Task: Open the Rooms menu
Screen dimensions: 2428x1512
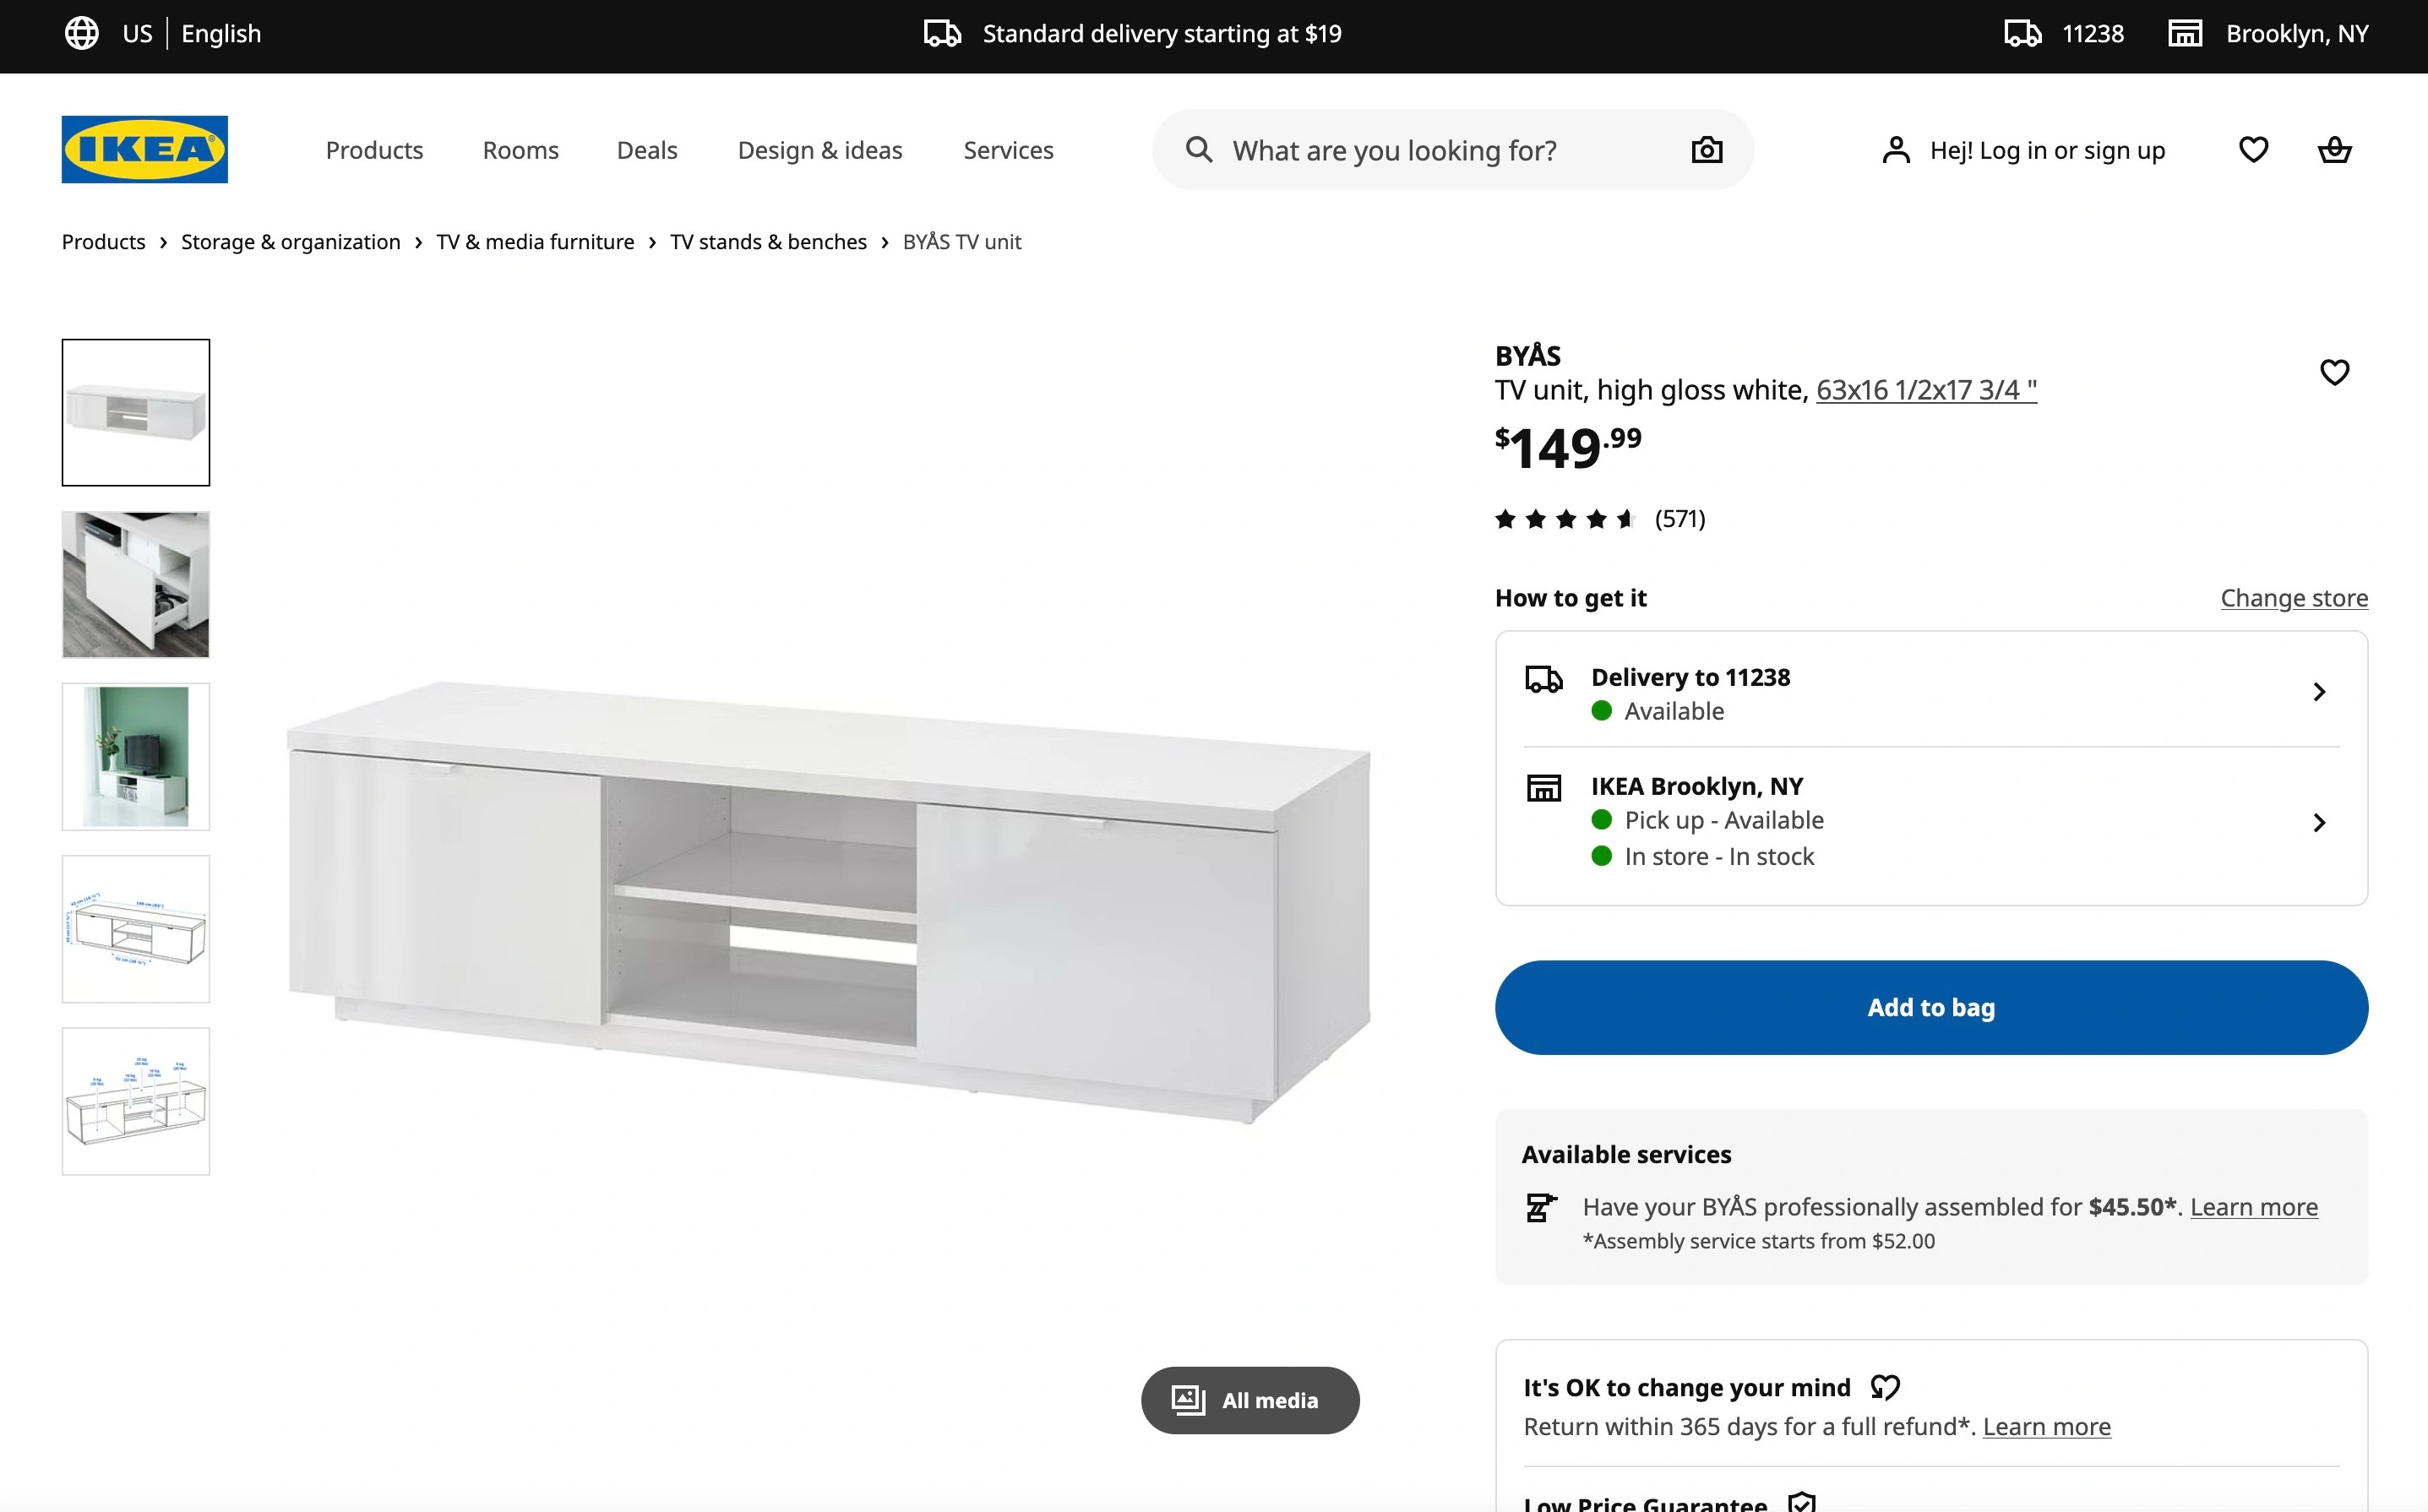Action: tap(520, 150)
